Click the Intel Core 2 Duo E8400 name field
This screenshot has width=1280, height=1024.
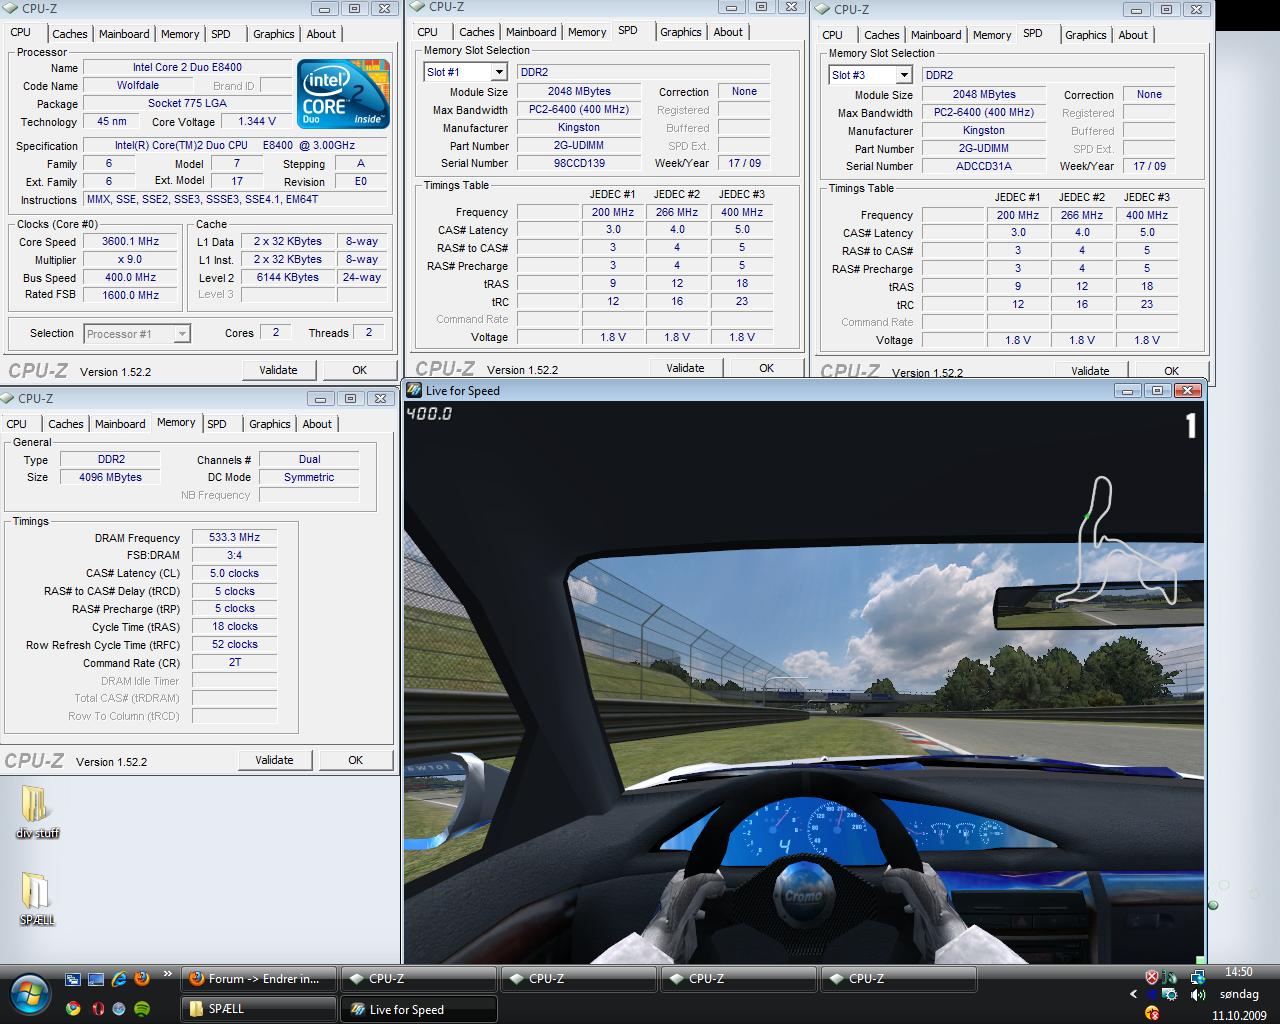pos(187,67)
